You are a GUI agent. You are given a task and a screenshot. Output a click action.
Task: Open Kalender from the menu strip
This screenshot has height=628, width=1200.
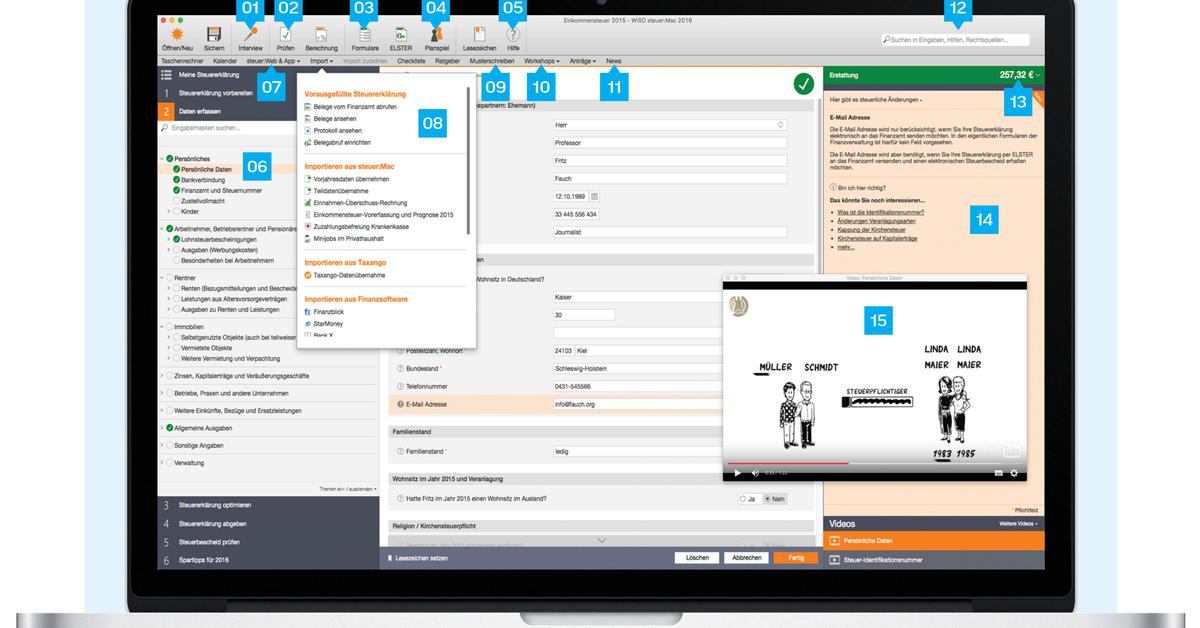[225, 61]
